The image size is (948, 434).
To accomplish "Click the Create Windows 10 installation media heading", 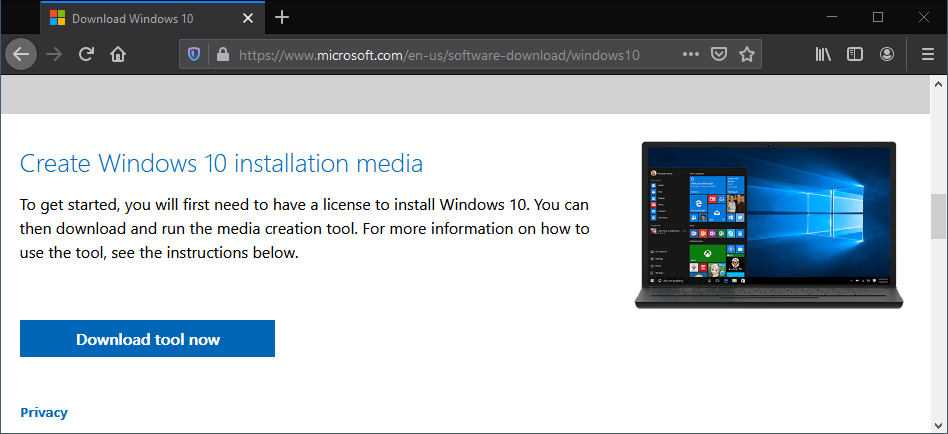I will point(221,163).
